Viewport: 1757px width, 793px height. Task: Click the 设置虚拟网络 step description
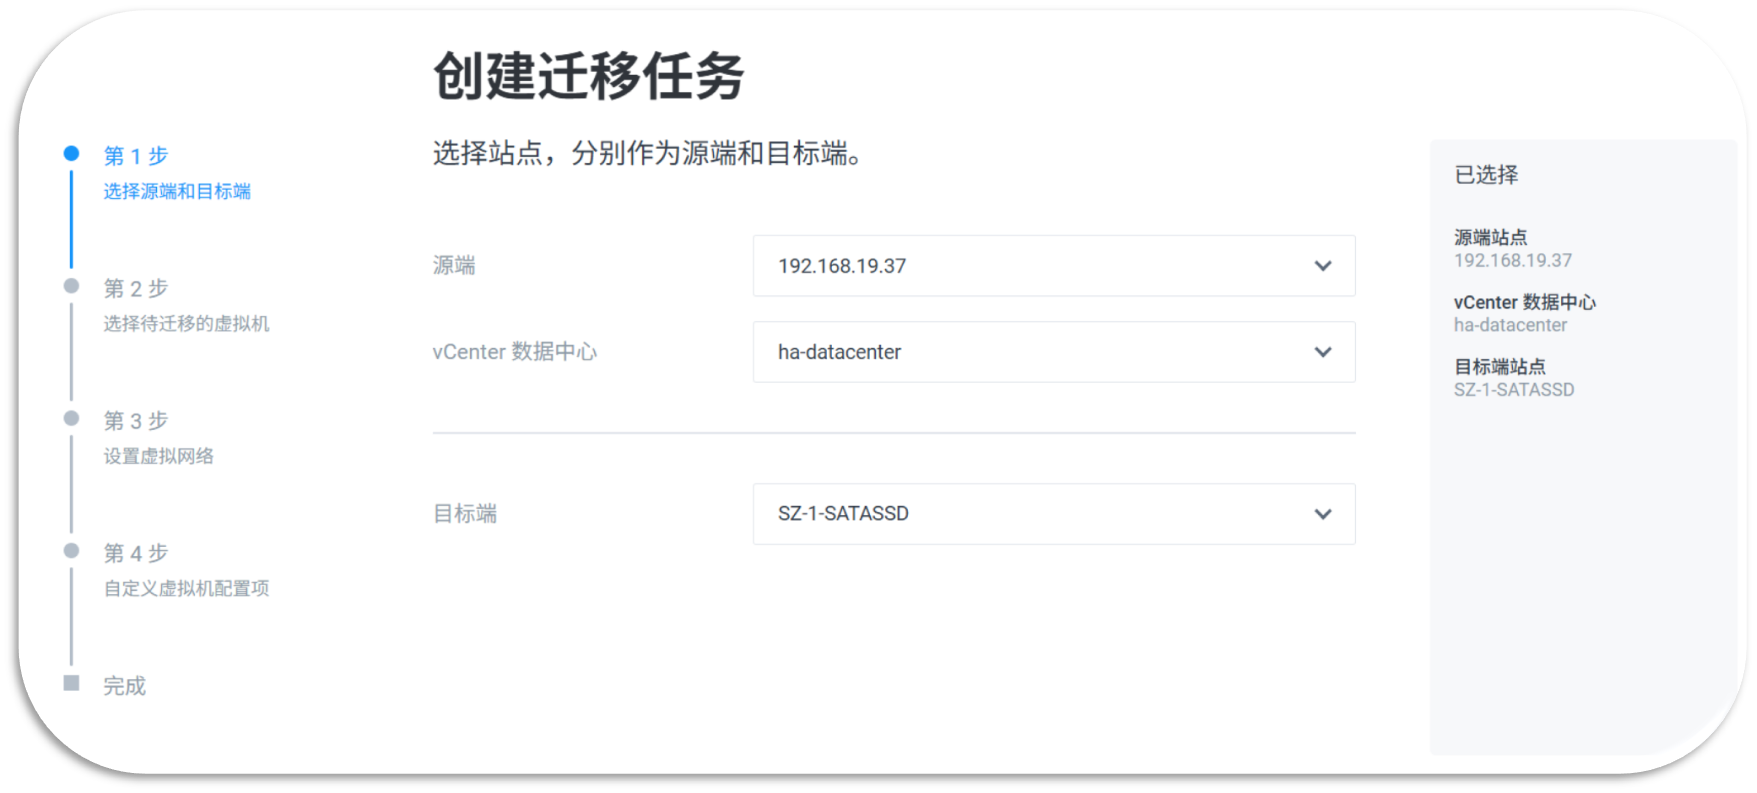(x=158, y=457)
